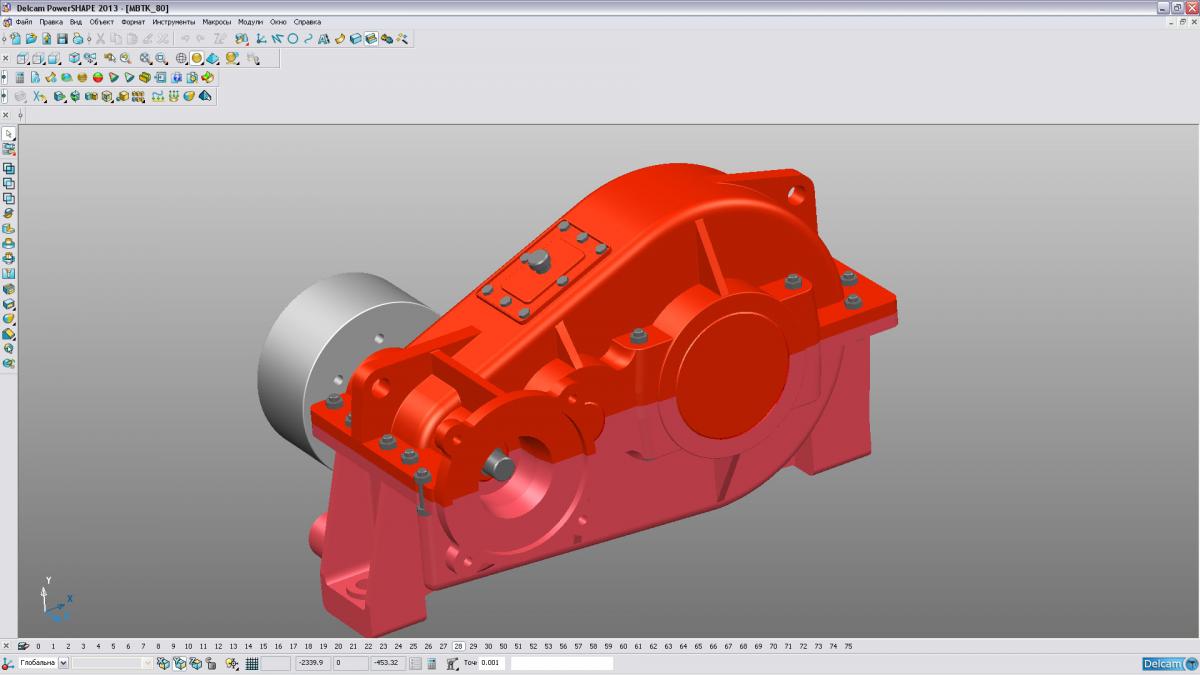Viewport: 1200px width, 675px height.
Task: Select the Surface creation tool
Action: [x=340, y=39]
